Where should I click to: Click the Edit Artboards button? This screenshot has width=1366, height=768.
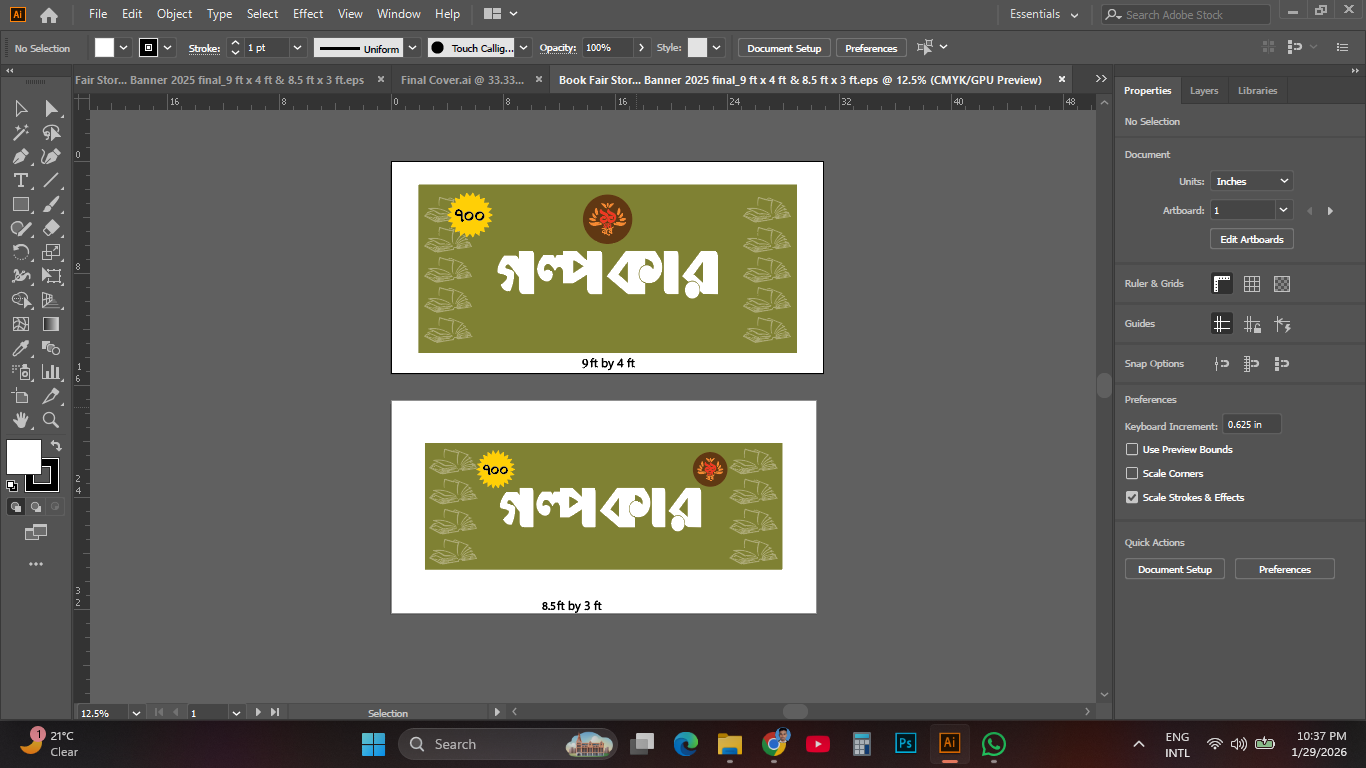[x=1251, y=238]
